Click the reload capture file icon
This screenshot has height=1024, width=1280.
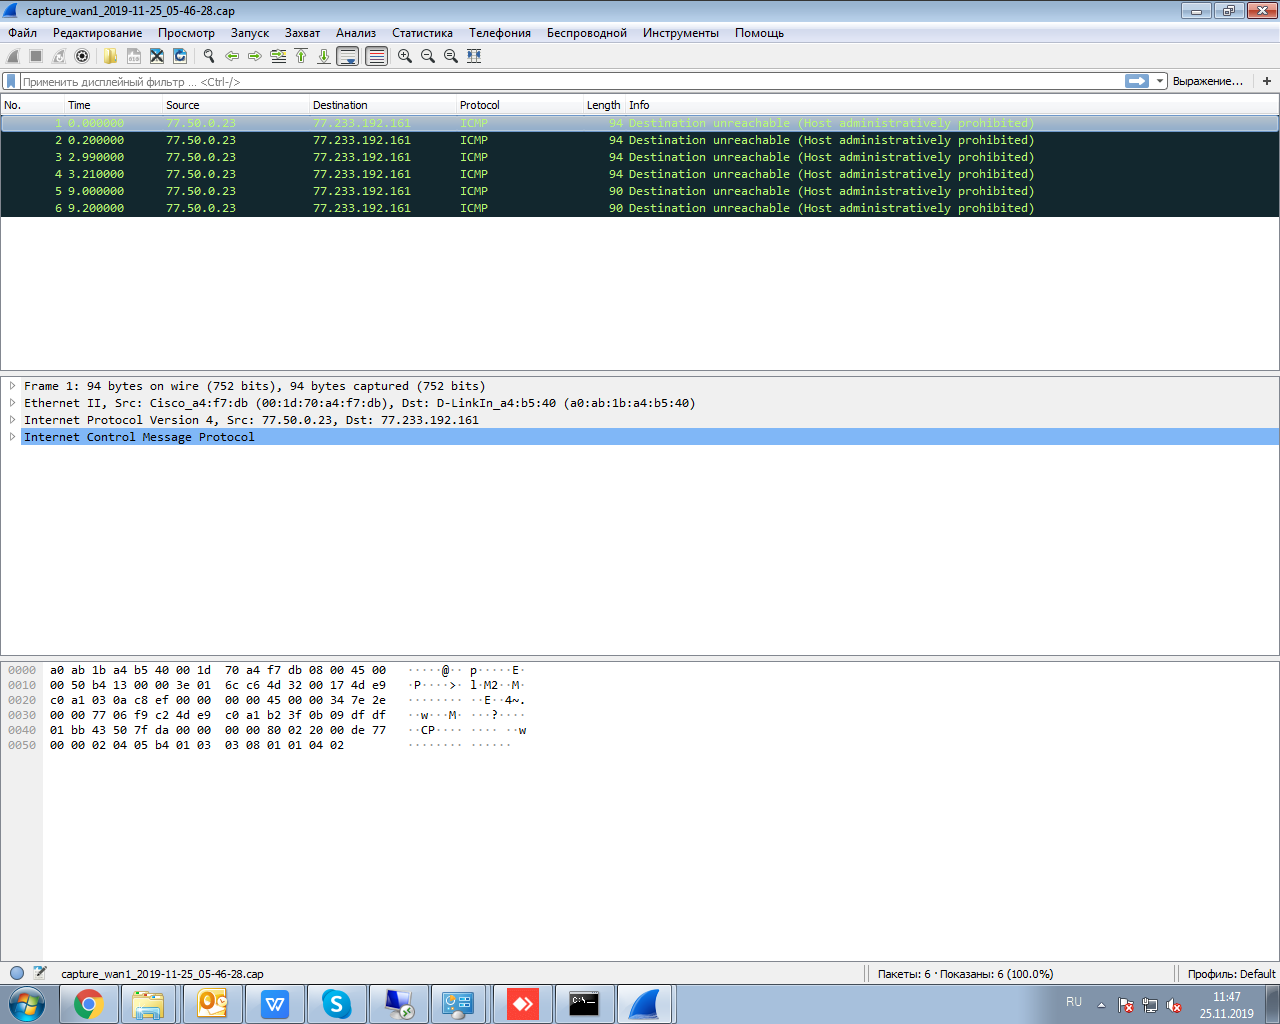pyautogui.click(x=180, y=56)
